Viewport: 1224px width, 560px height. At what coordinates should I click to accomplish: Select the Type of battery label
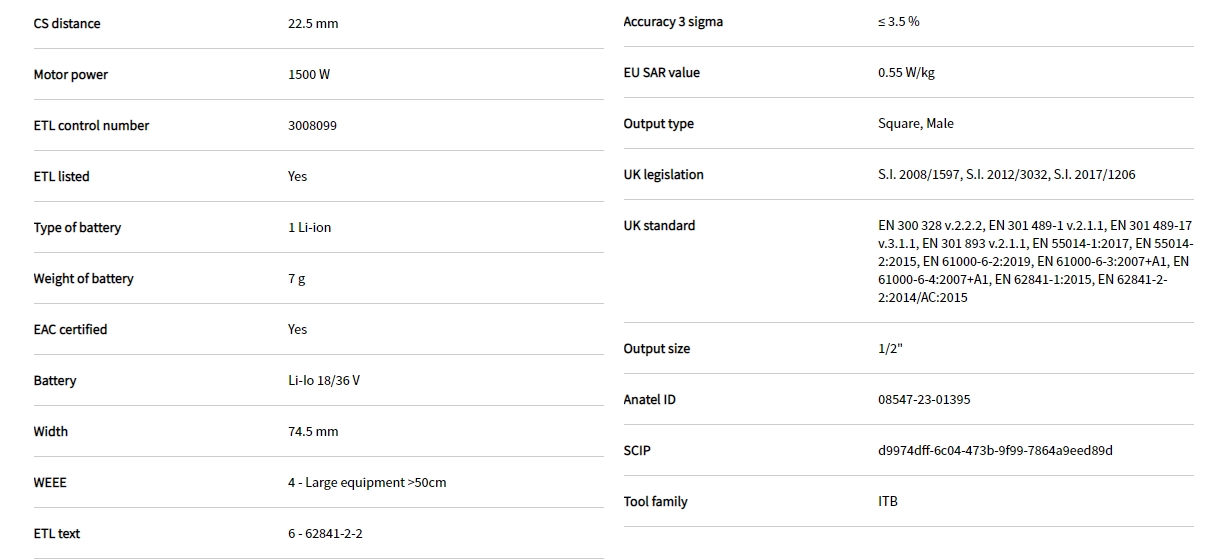click(77, 228)
